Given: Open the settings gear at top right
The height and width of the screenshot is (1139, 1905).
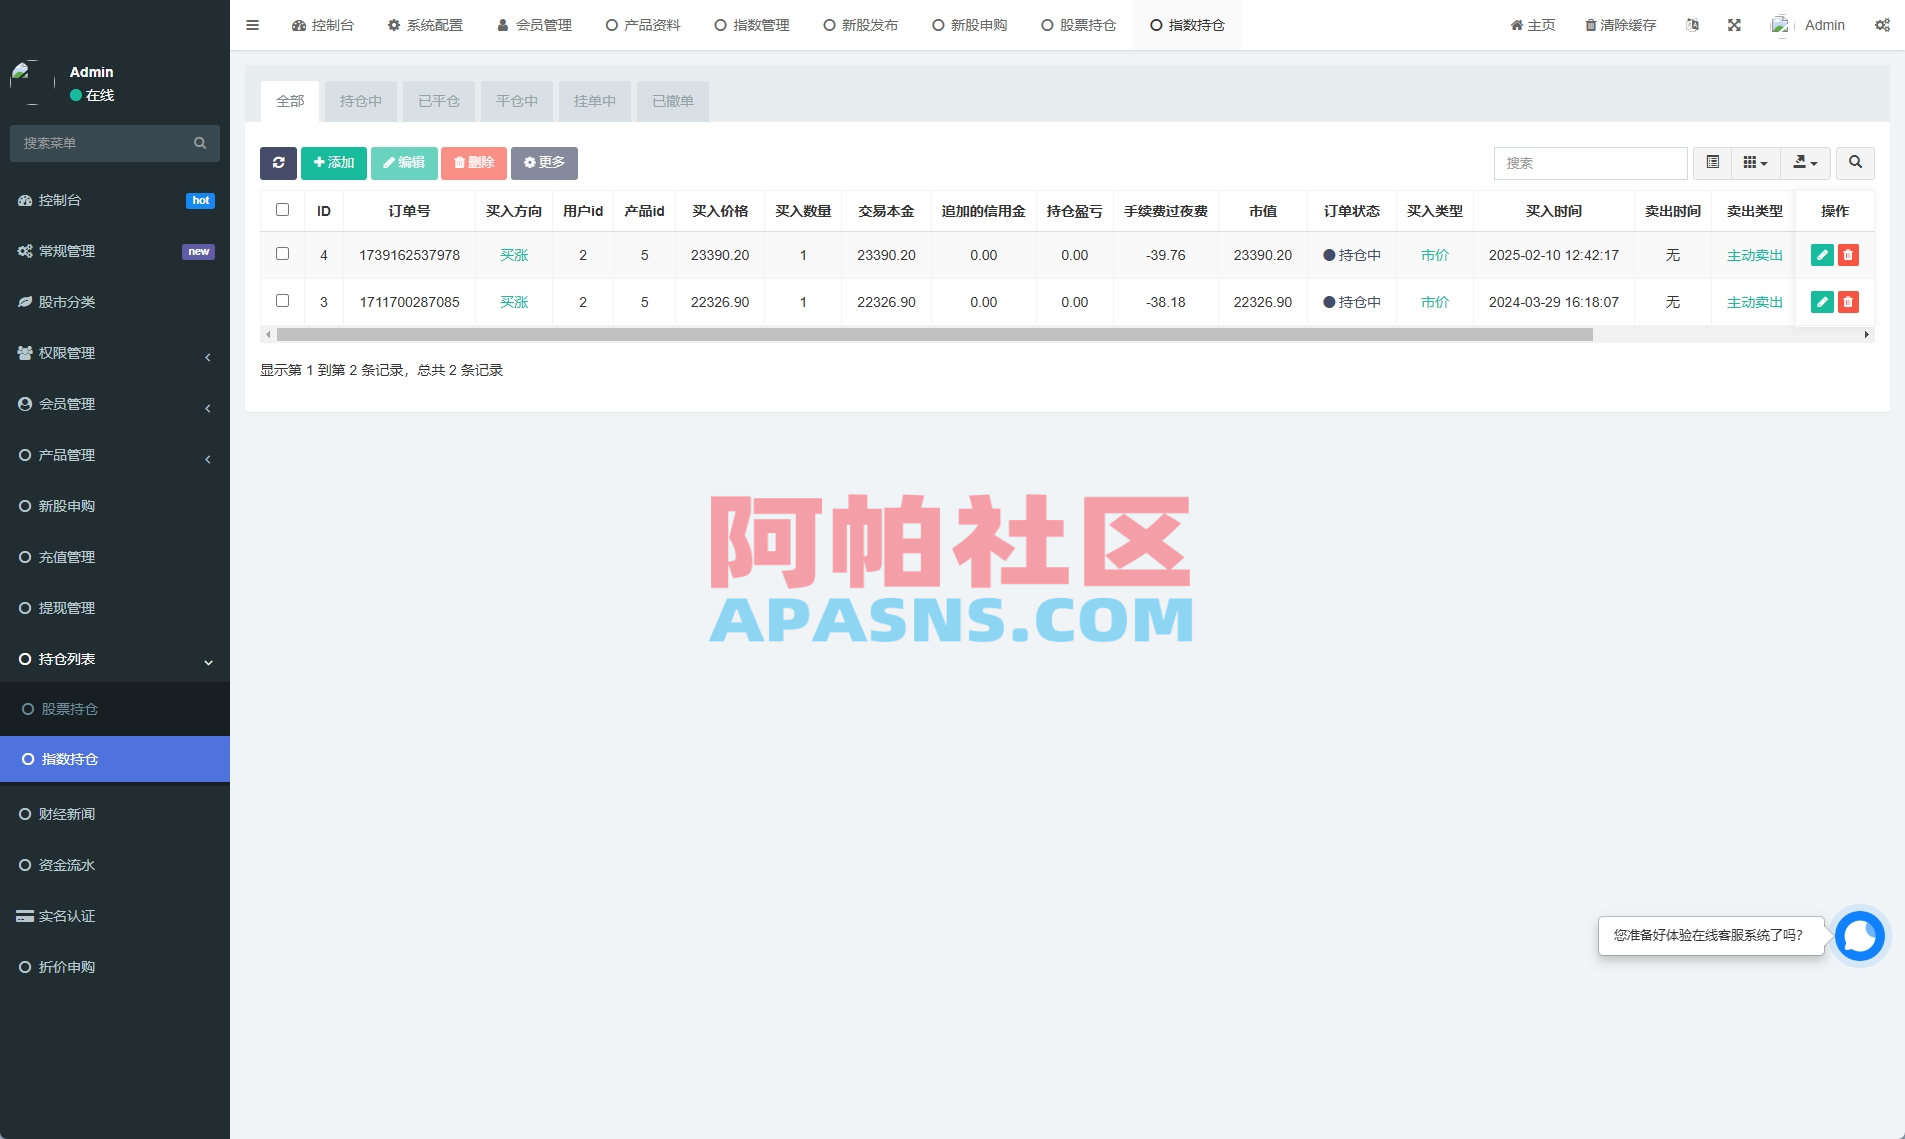Looking at the screenshot, I should click(1884, 25).
